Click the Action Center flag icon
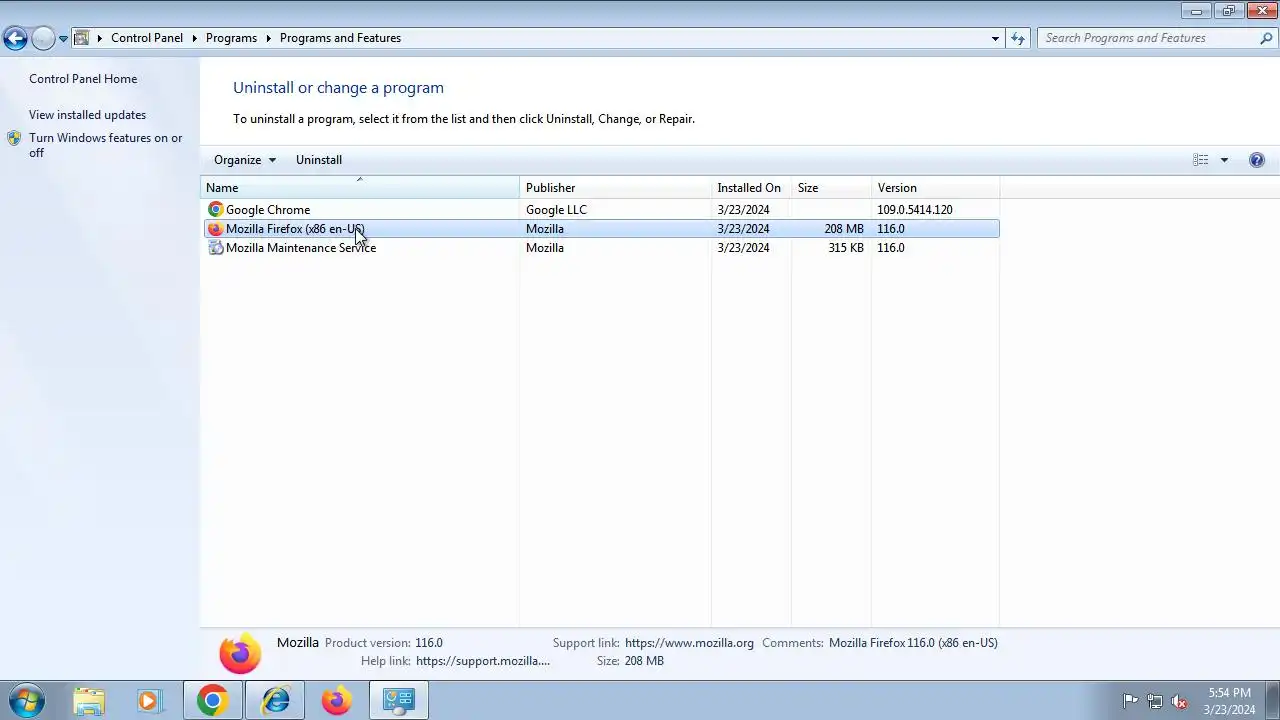1280x720 pixels. [x=1130, y=701]
